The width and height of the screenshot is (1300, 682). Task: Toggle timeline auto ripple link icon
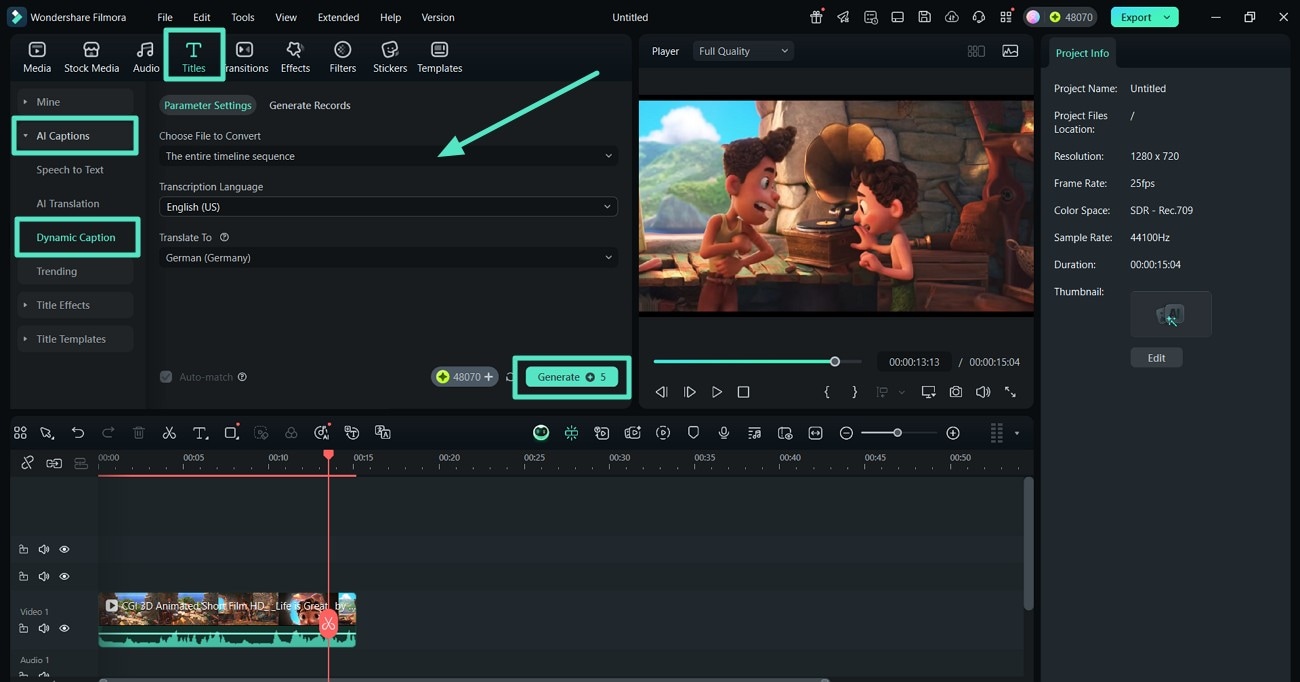click(54, 463)
